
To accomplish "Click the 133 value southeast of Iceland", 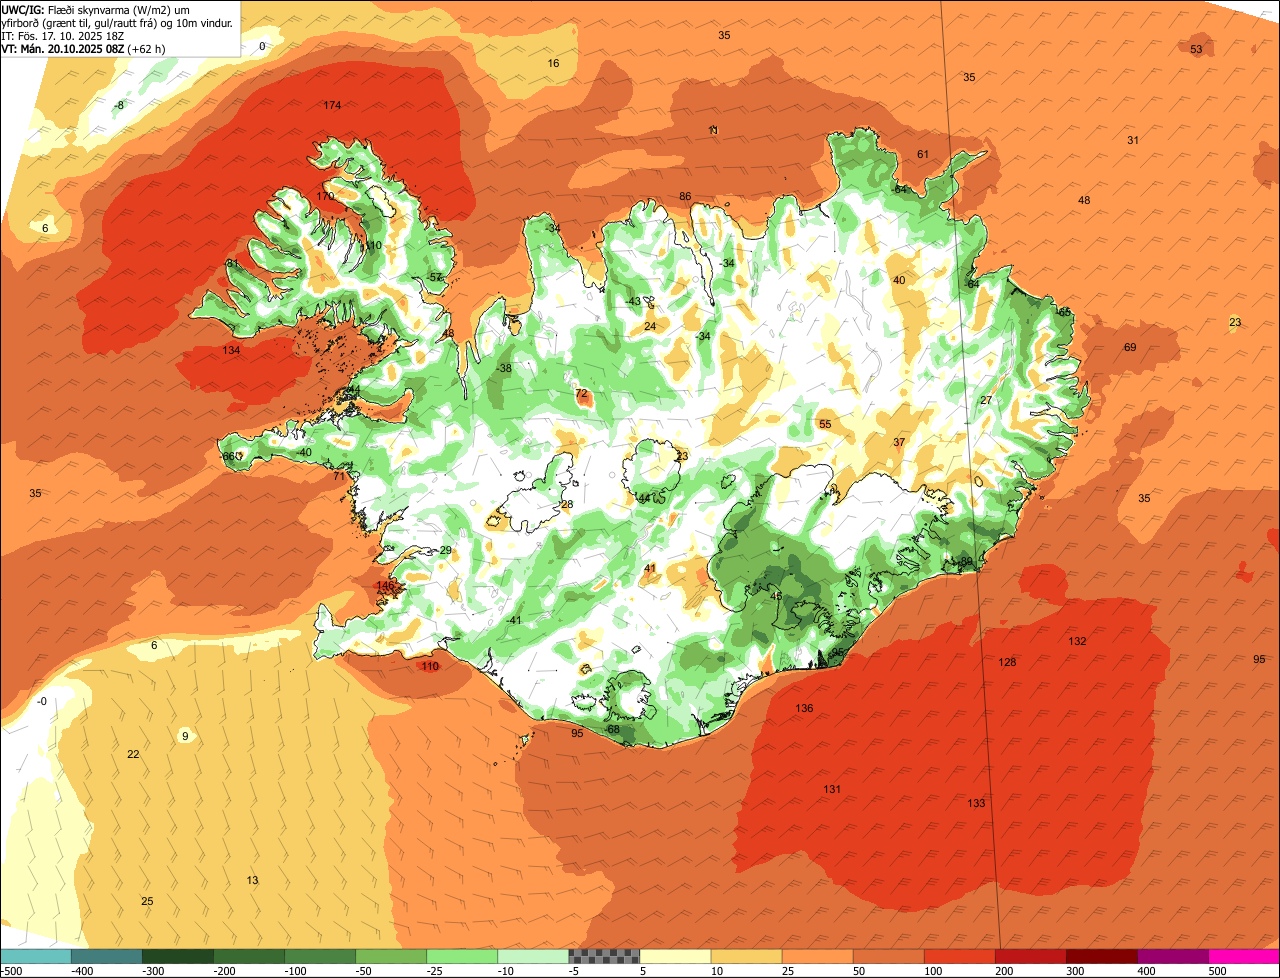I will pyautogui.click(x=976, y=803).
